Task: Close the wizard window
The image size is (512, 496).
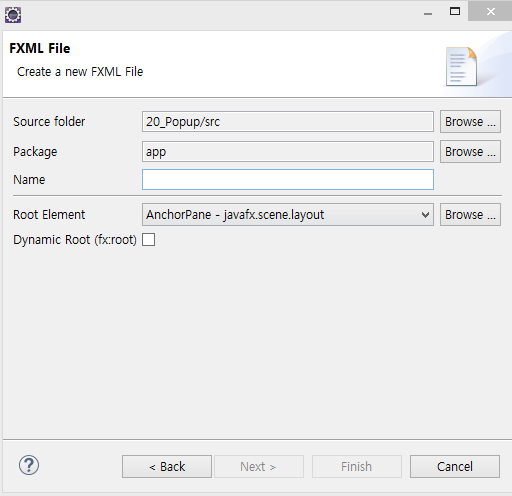Action: click(490, 12)
